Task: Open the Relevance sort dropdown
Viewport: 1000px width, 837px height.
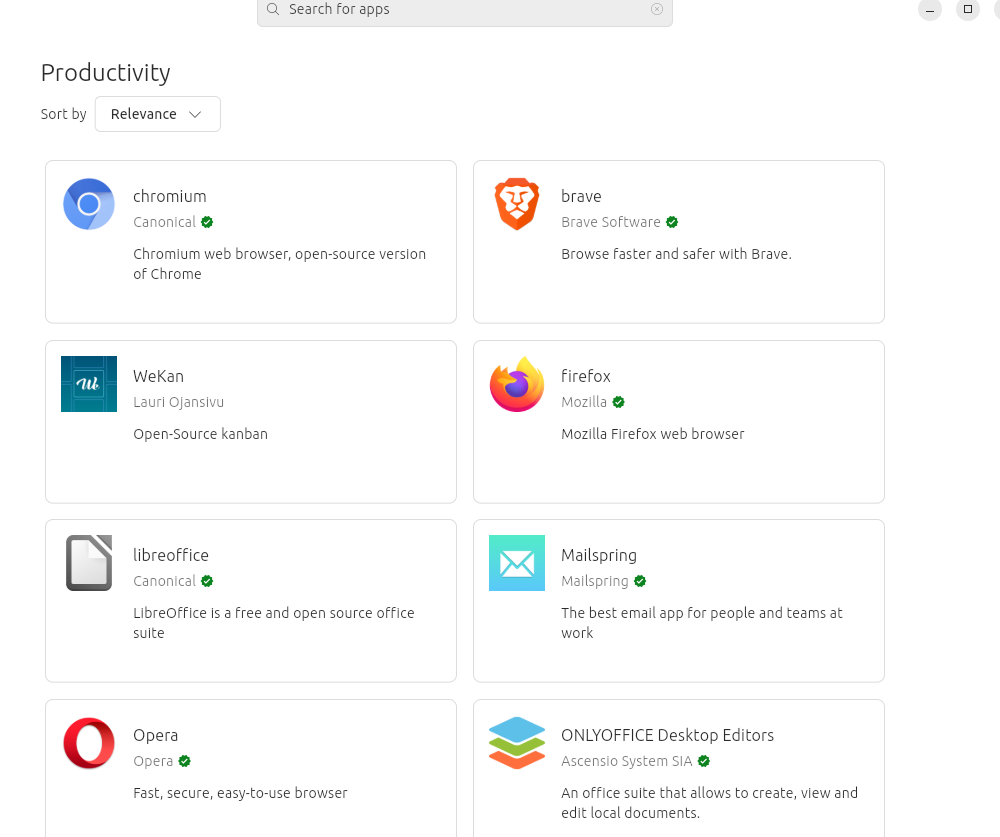Action: coord(157,114)
